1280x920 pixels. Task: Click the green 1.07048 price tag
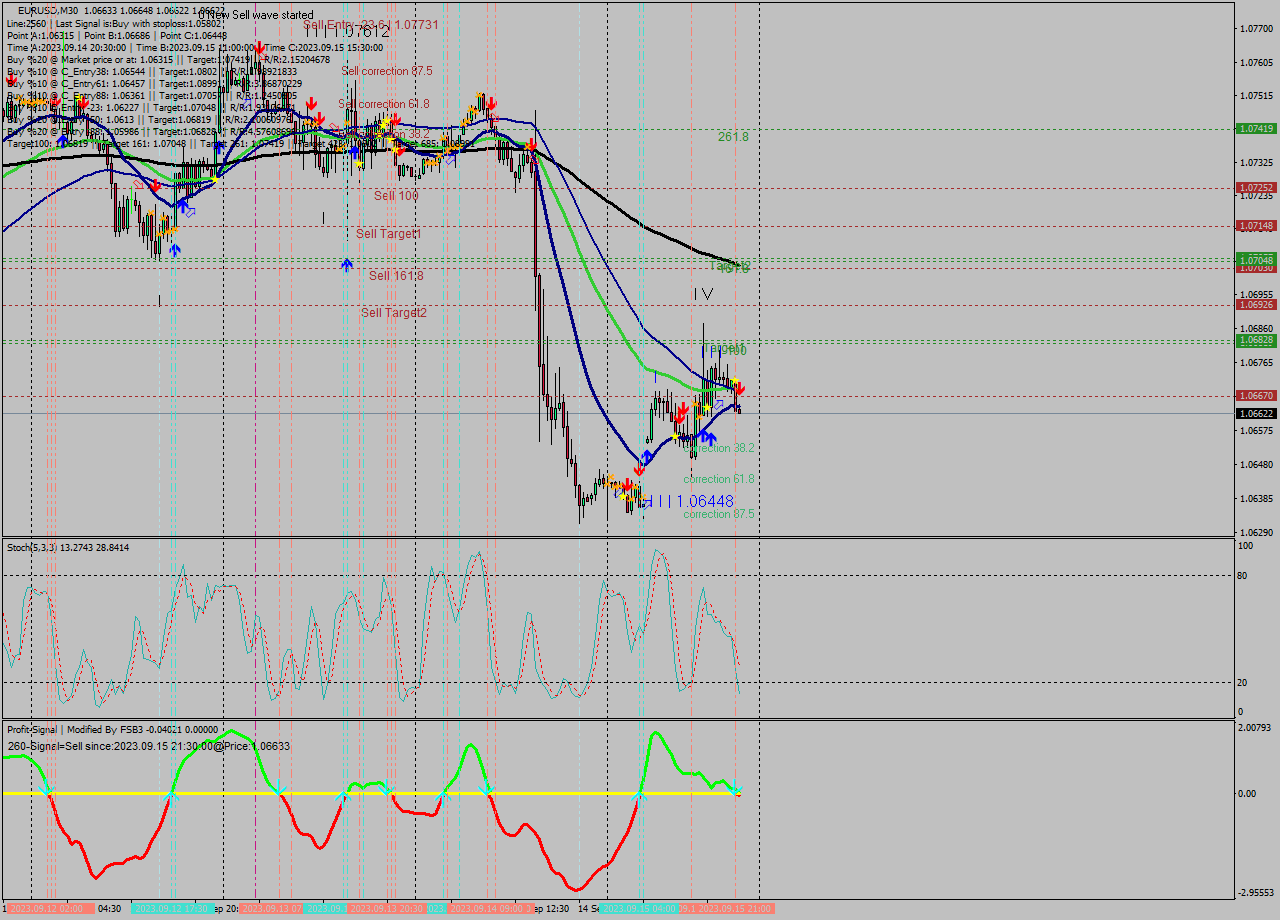[x=1256, y=259]
